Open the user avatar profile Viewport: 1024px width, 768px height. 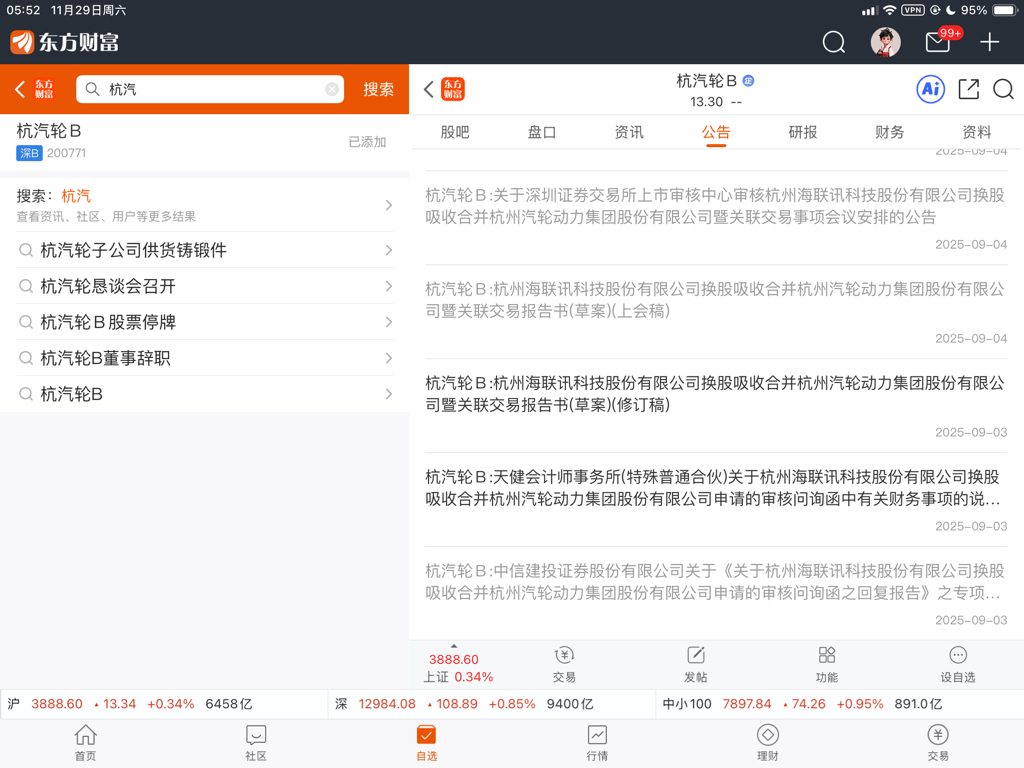click(886, 42)
